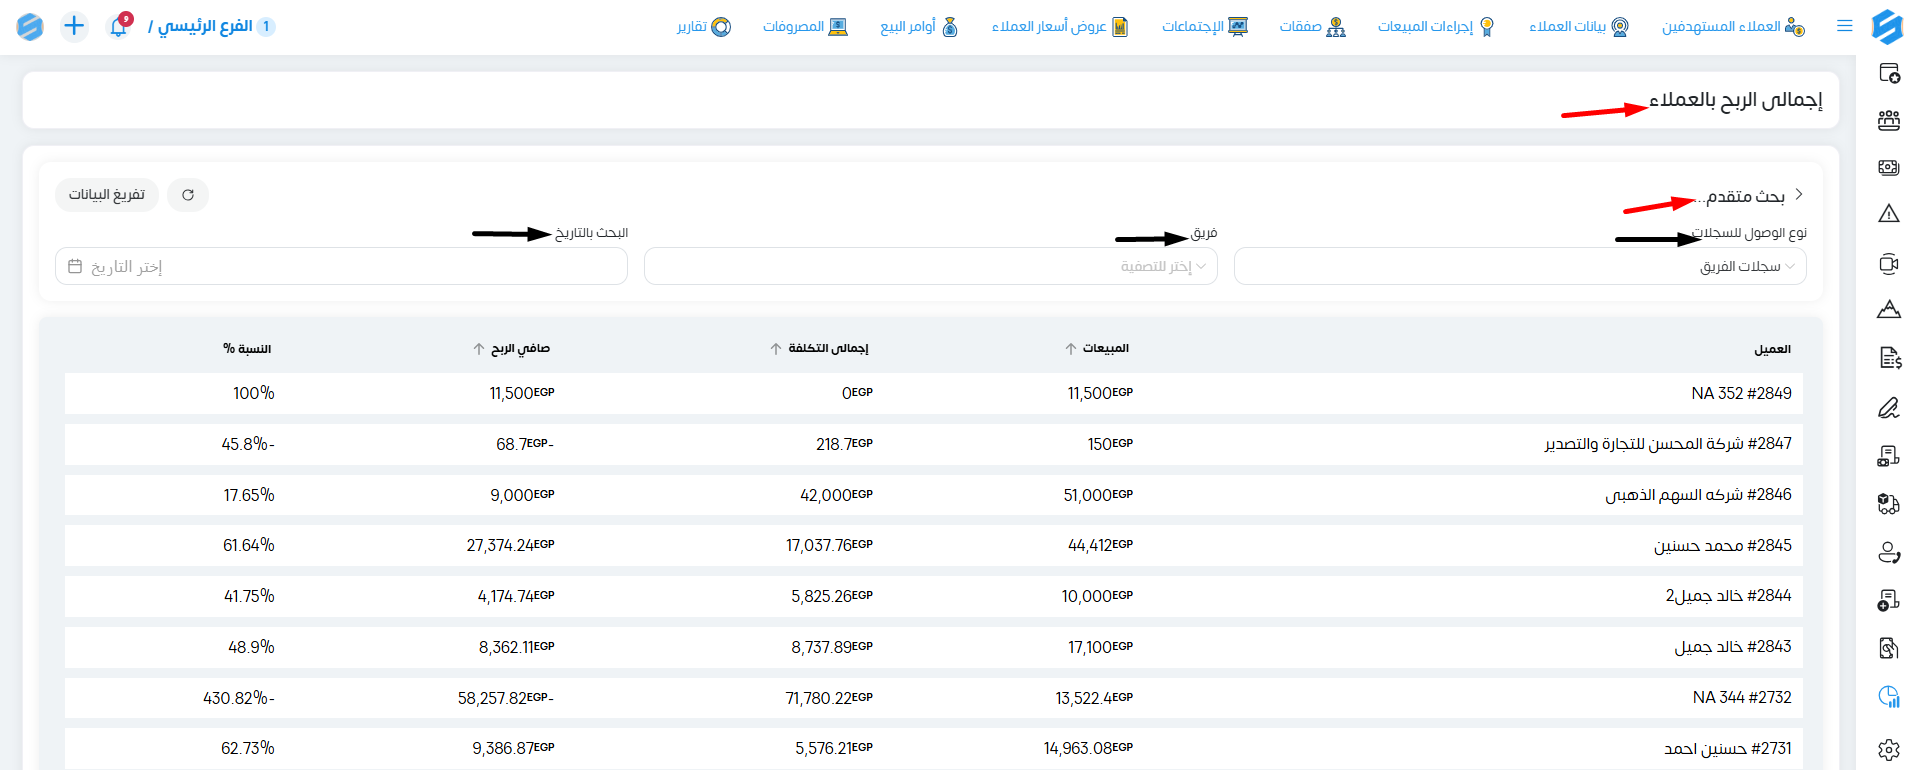This screenshot has width=1919, height=770.
Task: Click the إجمالى الربح بالعملاء page title
Action: click(1736, 99)
